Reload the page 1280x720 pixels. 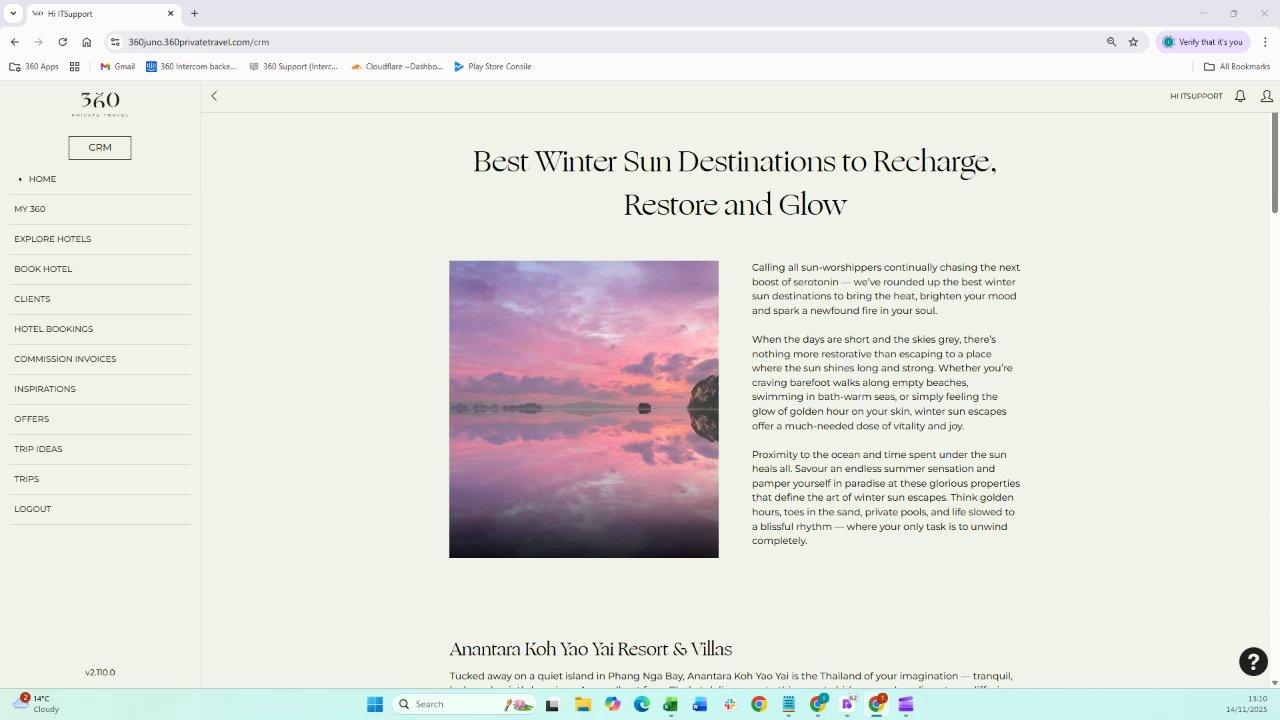(62, 42)
